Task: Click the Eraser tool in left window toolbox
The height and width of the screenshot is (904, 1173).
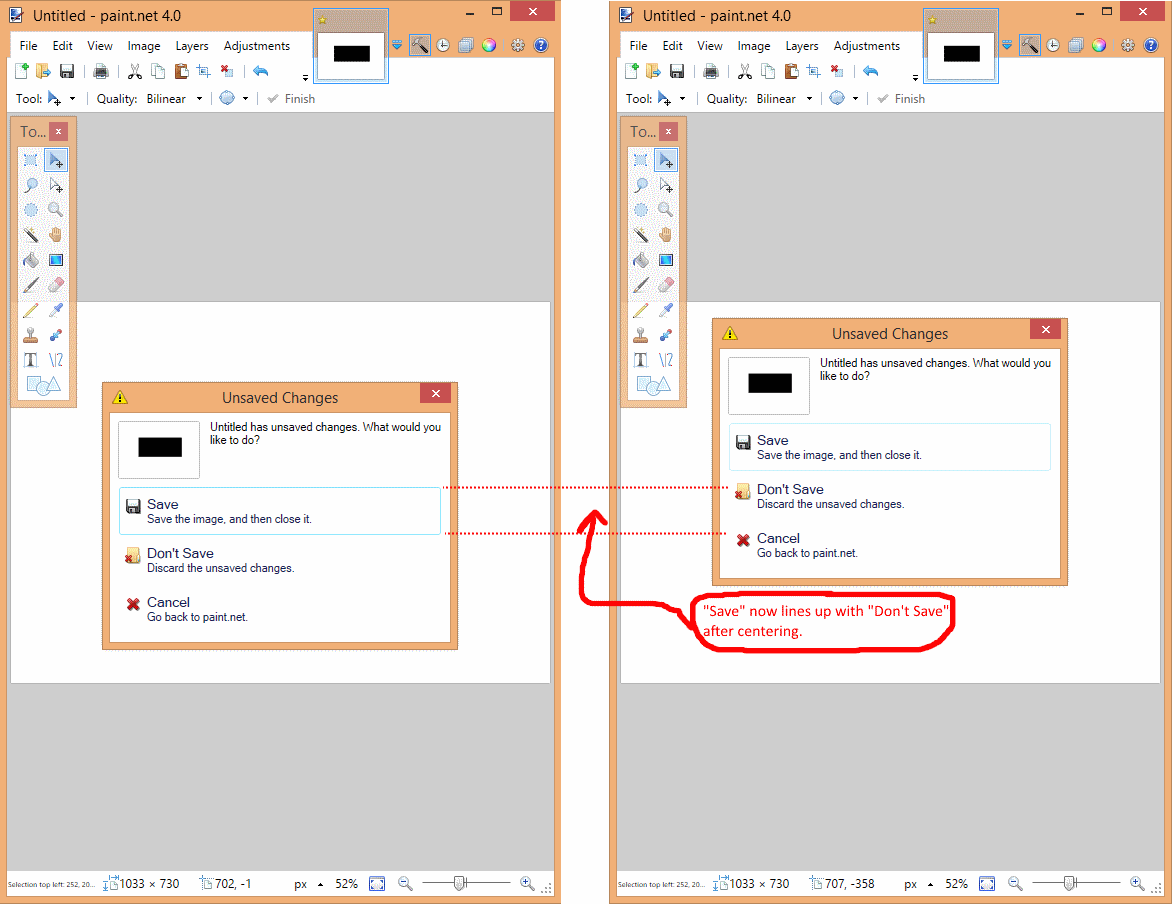Action: click(x=56, y=285)
